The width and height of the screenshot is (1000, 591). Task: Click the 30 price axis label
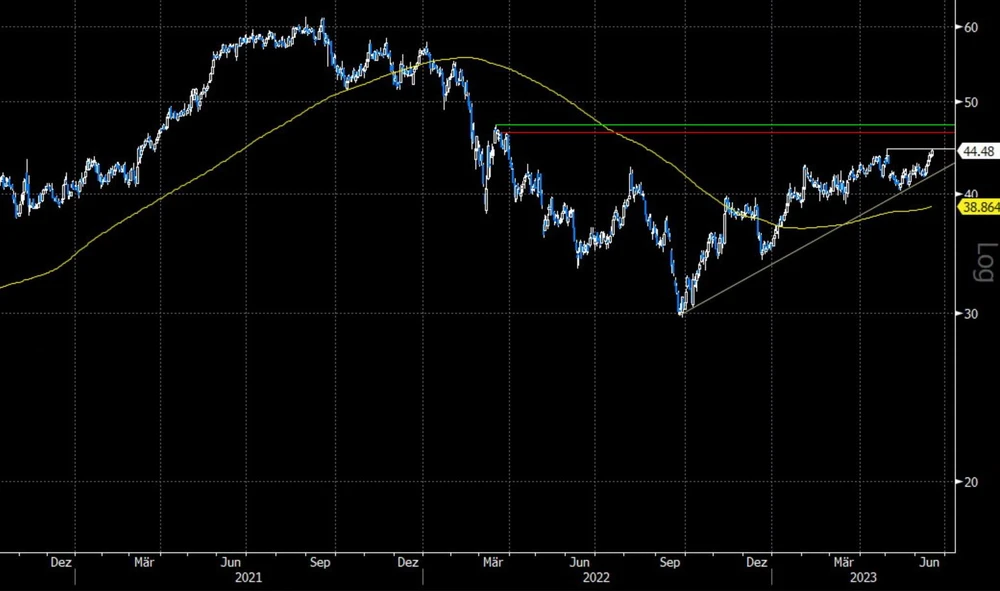970,314
